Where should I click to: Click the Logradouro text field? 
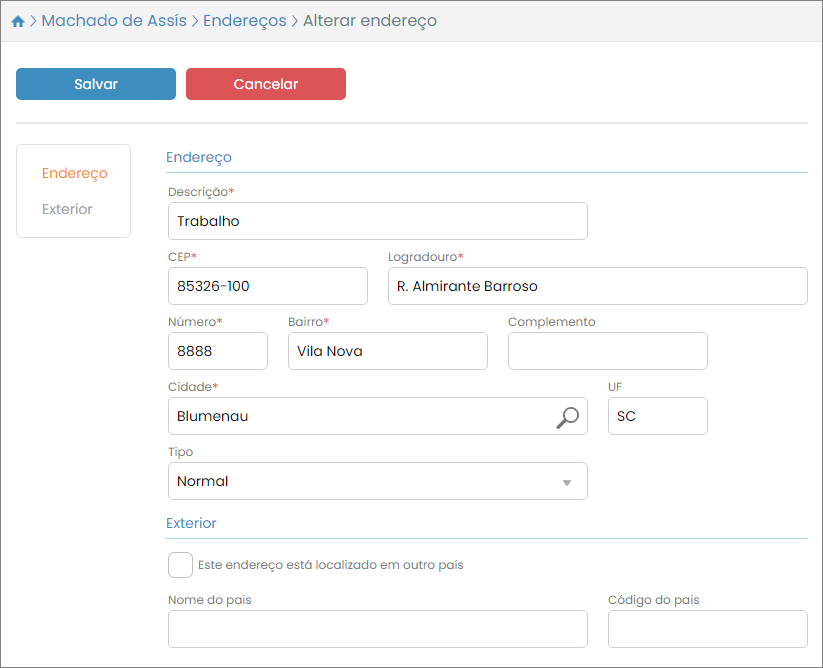click(x=597, y=286)
